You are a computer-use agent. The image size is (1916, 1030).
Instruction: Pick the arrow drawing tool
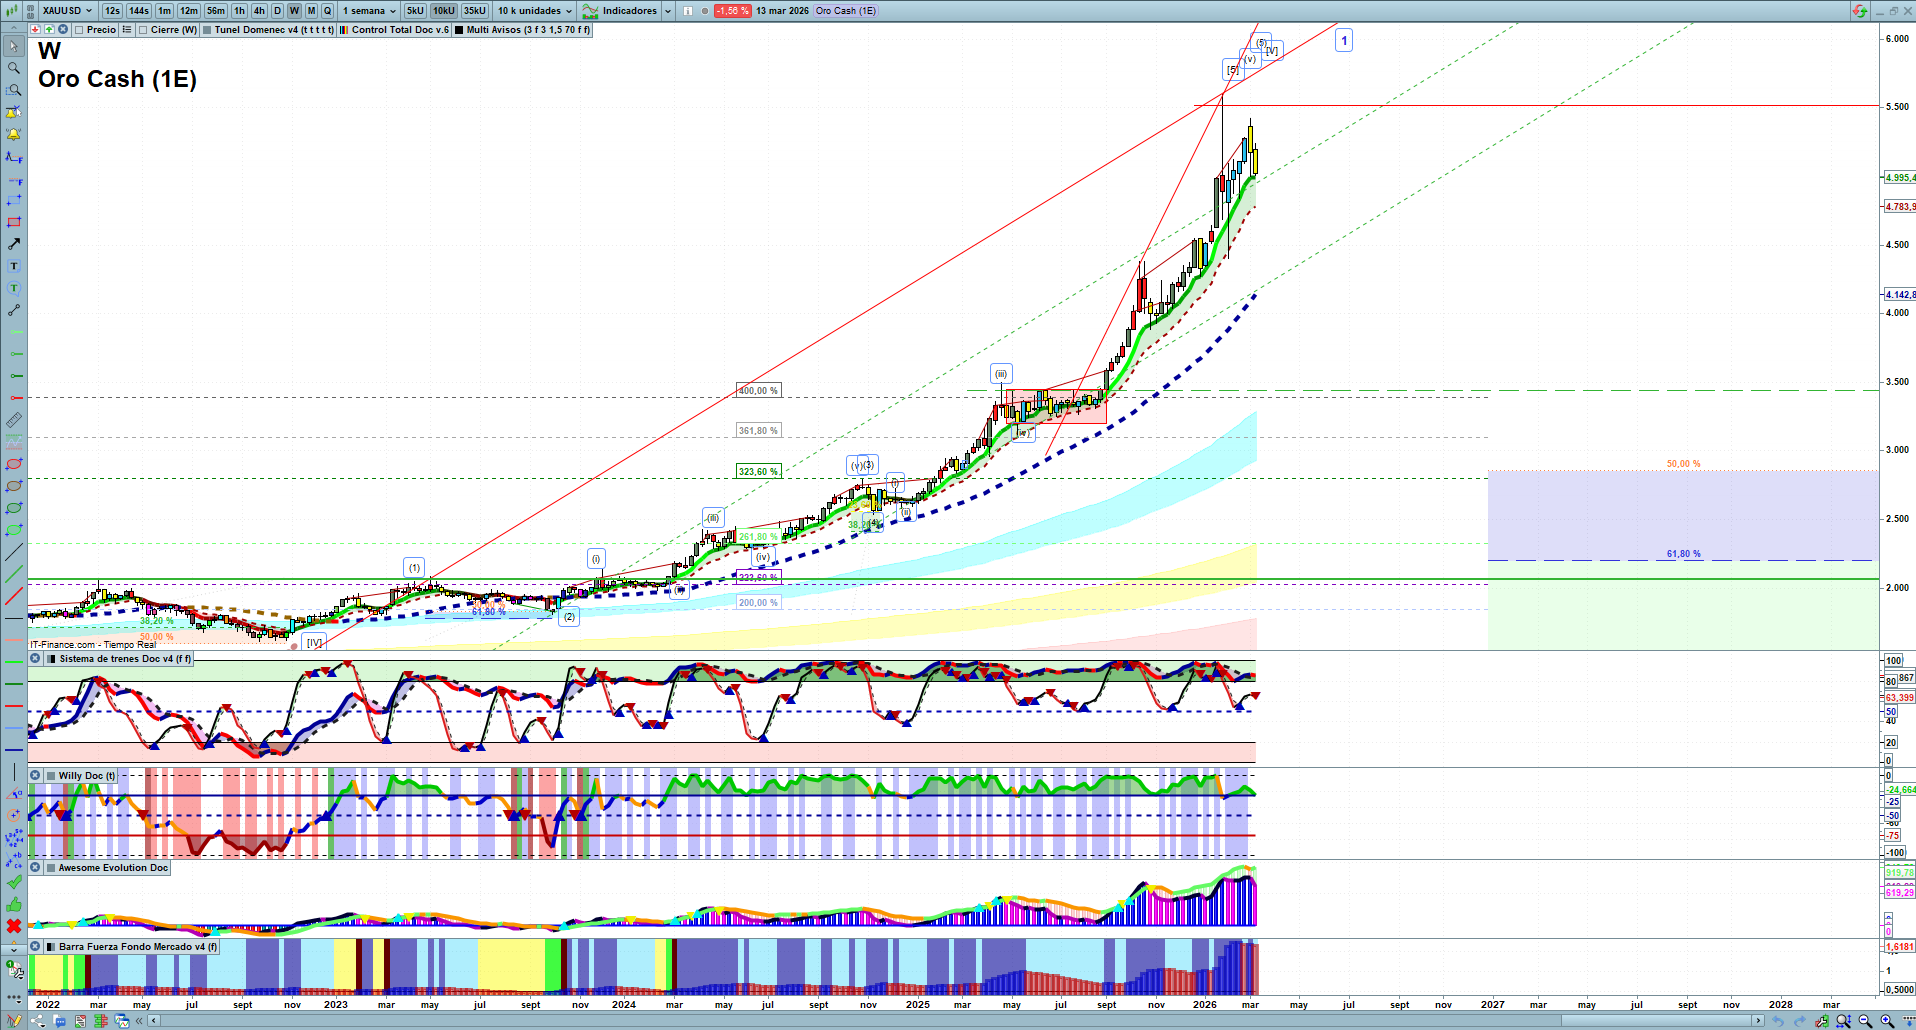(14, 244)
